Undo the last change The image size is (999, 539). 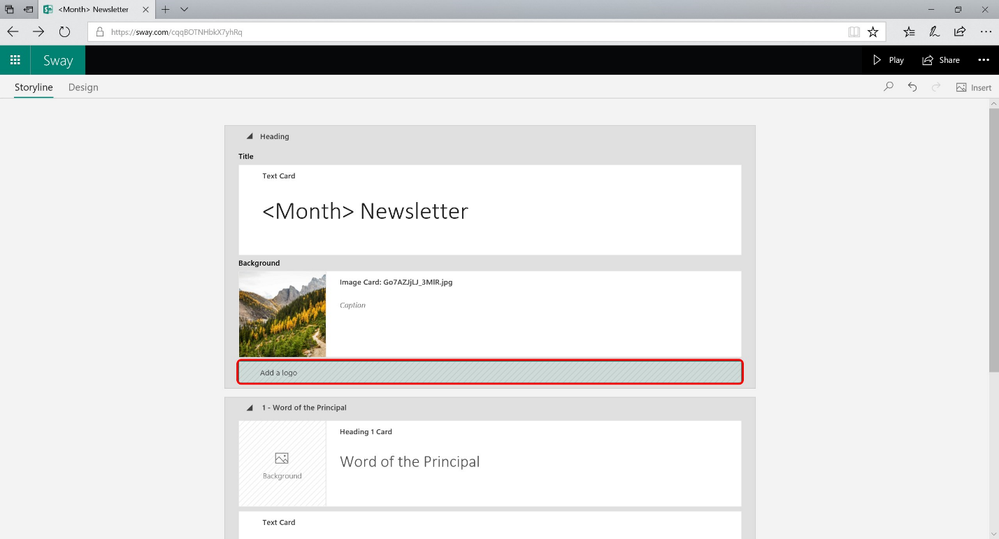[912, 87]
